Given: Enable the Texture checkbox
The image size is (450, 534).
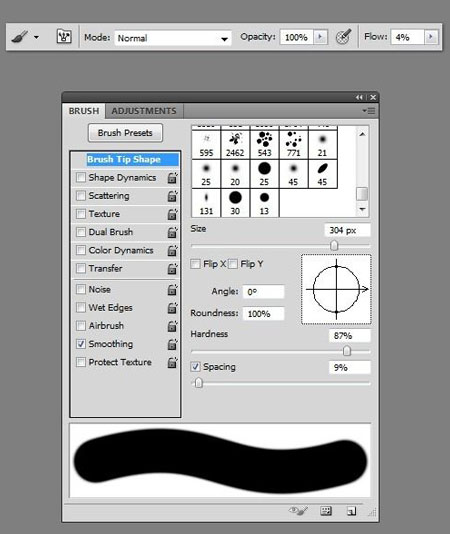Looking at the screenshot, I should (81, 214).
